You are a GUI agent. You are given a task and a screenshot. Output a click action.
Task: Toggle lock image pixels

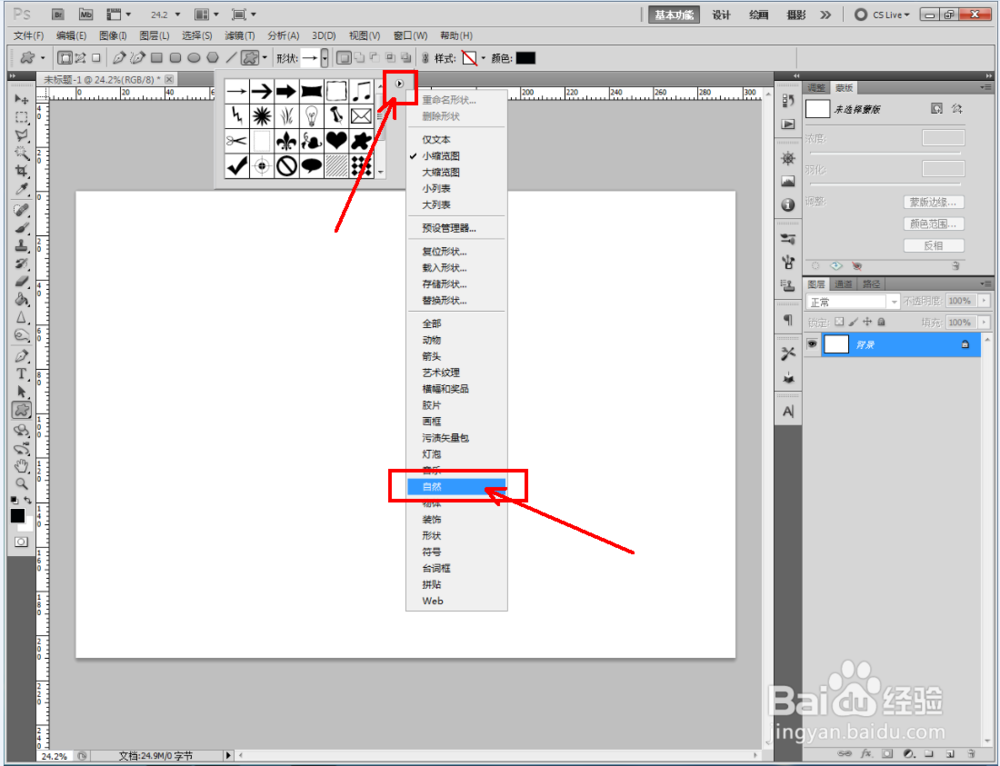point(853,322)
